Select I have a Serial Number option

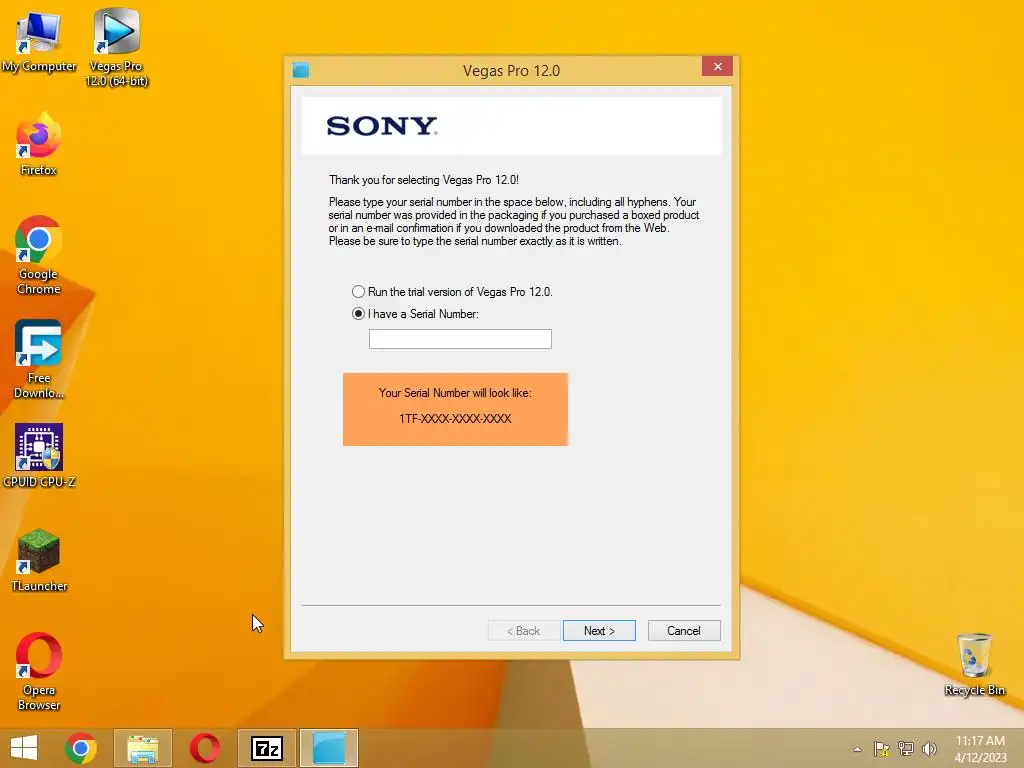415,314
